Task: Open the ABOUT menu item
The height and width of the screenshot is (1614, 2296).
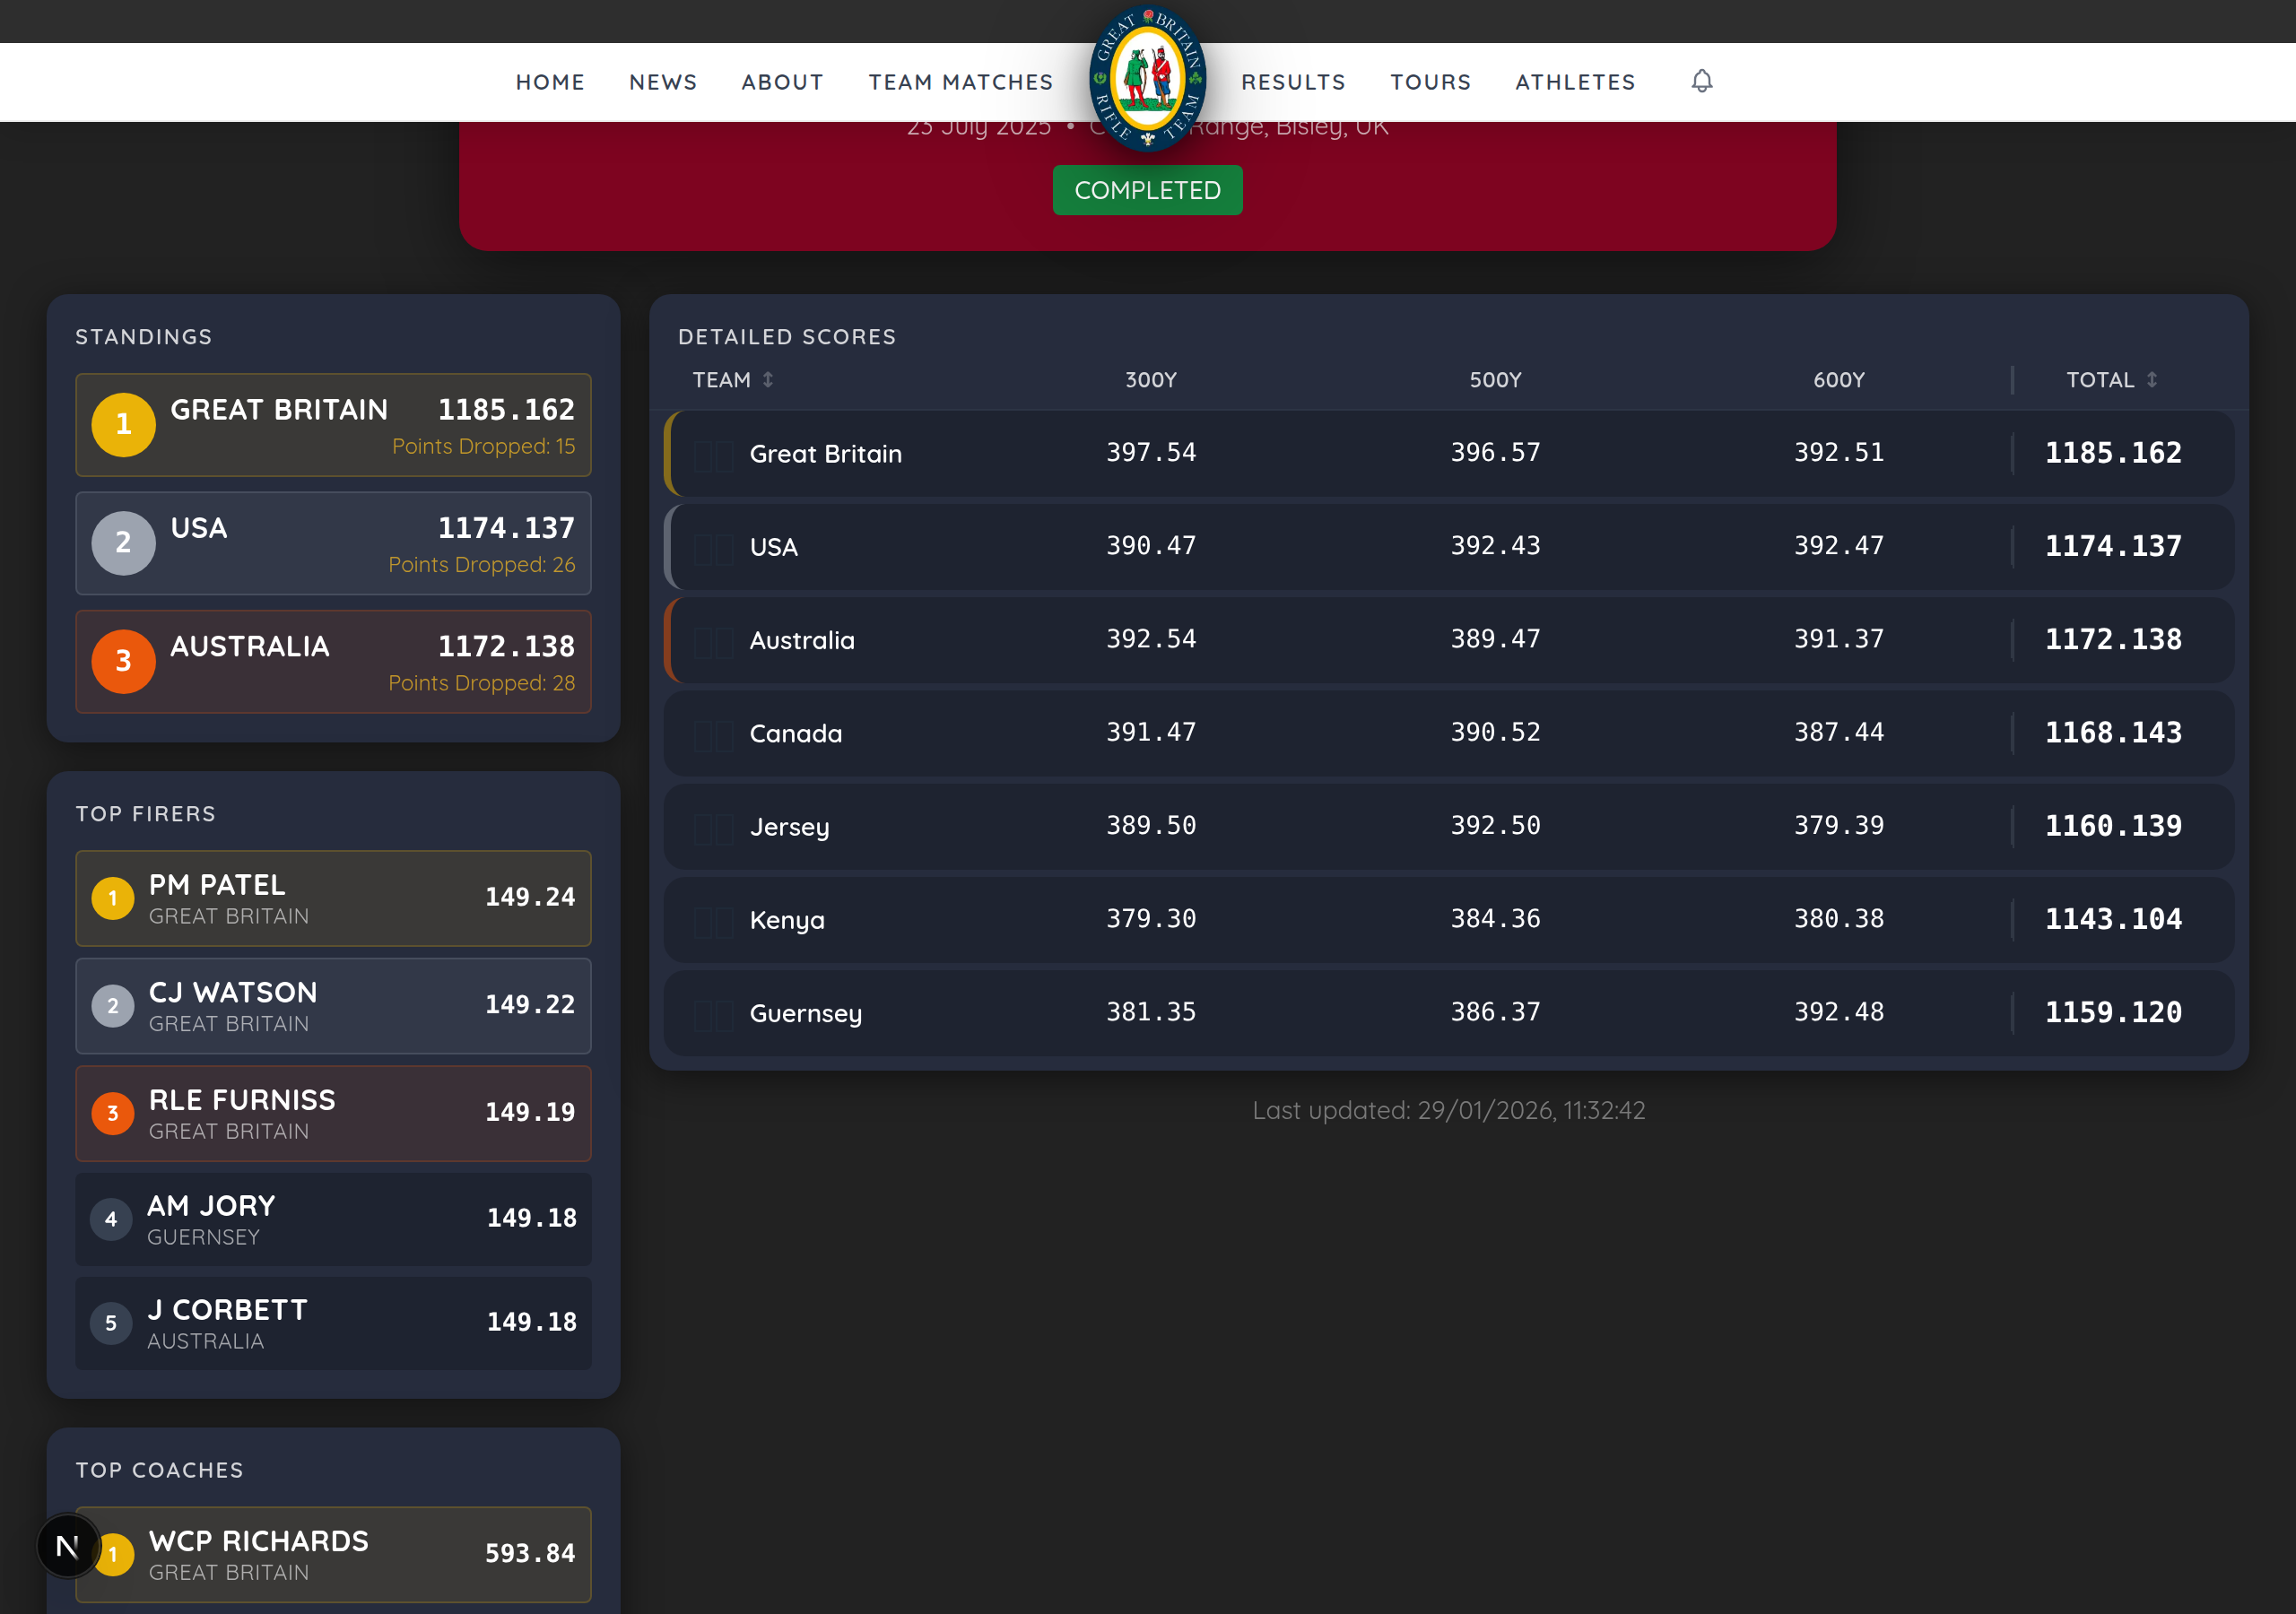Action: tap(783, 82)
